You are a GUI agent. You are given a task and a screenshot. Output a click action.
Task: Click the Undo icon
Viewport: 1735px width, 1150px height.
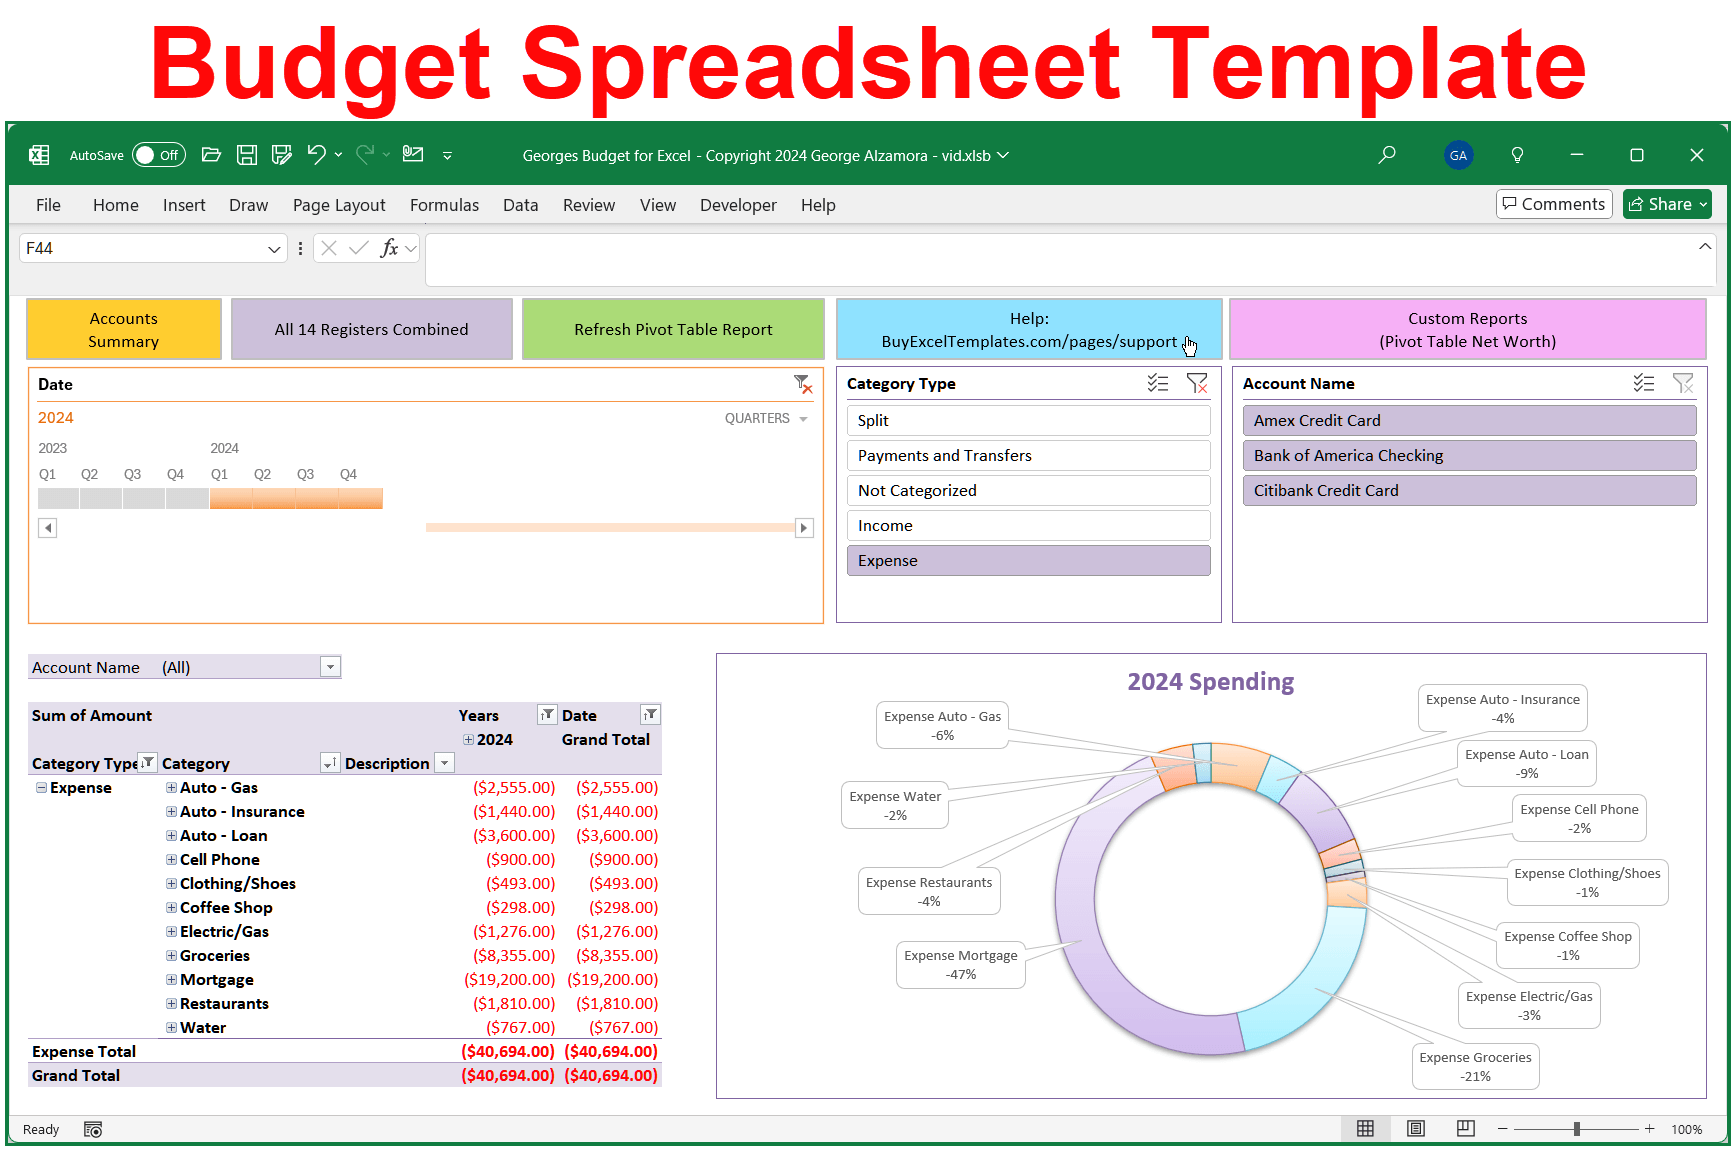click(316, 155)
